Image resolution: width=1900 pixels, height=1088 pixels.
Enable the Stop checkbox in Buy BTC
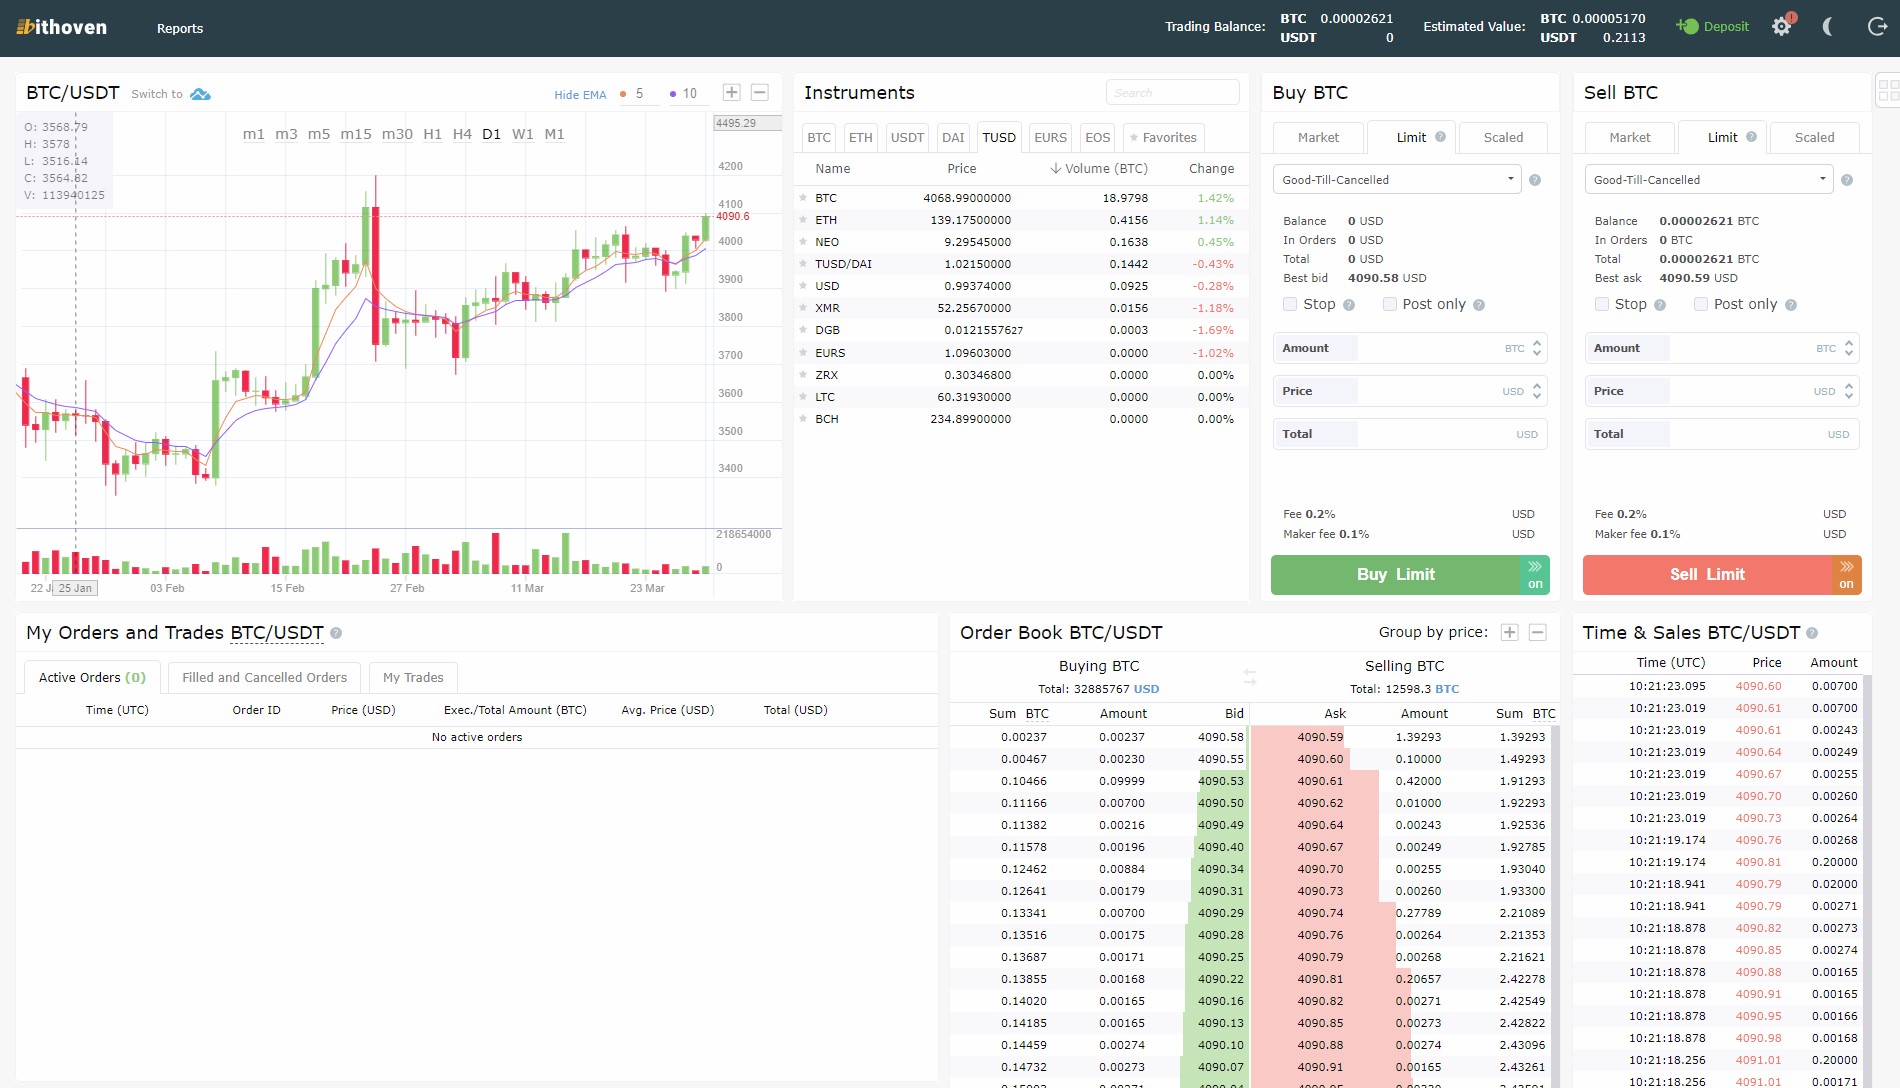tap(1290, 304)
